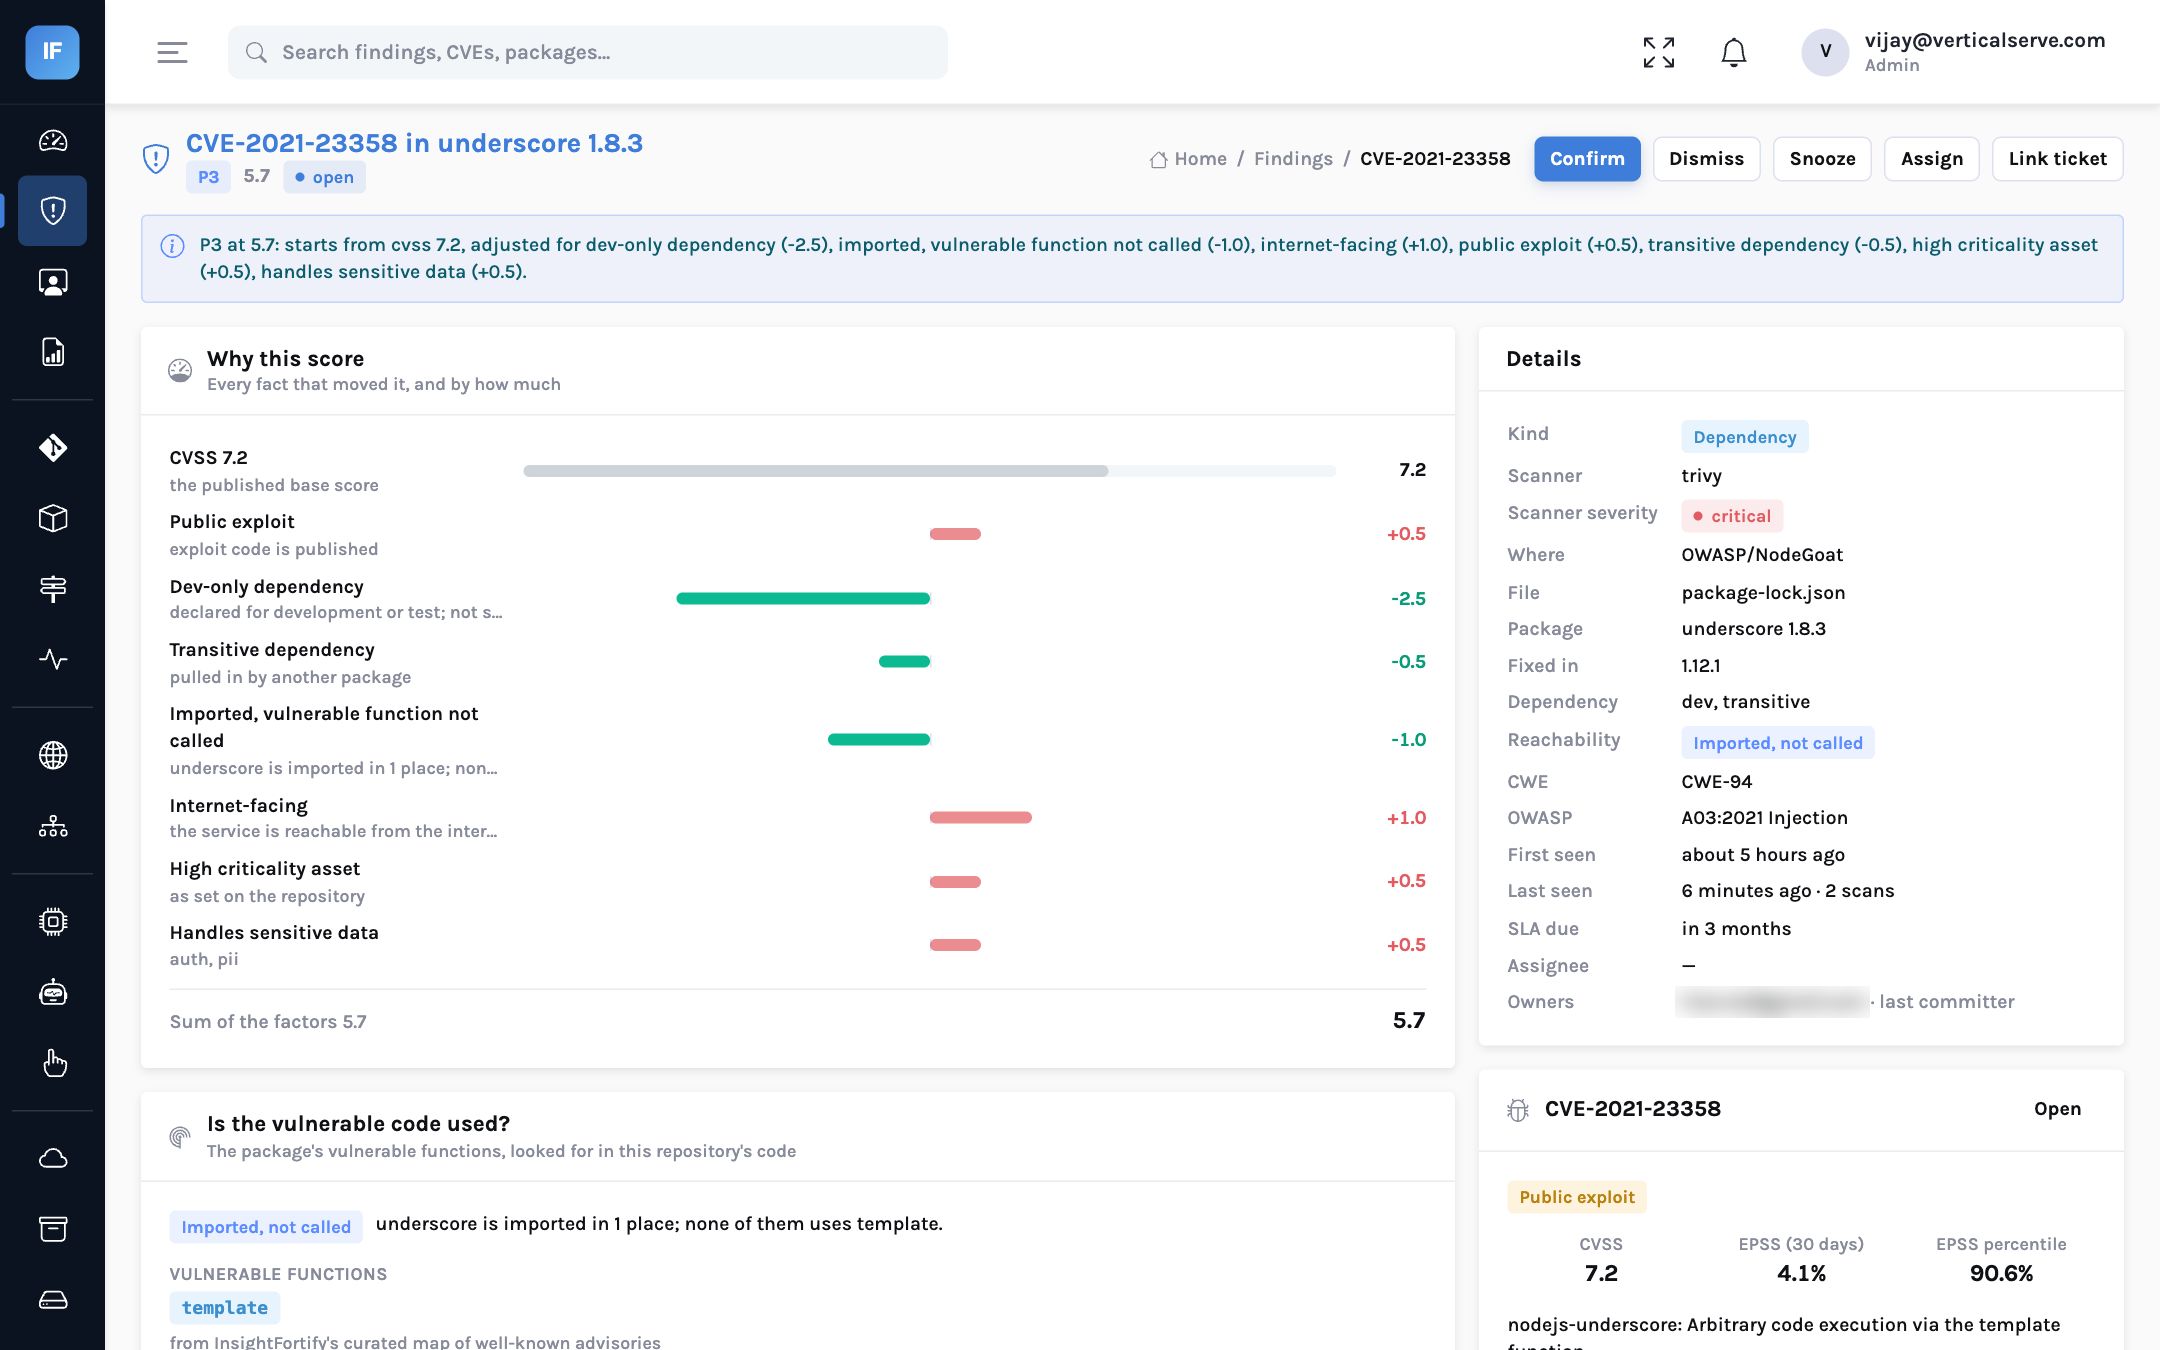The width and height of the screenshot is (2160, 1350).
Task: Open the storage drive sidebar icon
Action: (53, 1299)
